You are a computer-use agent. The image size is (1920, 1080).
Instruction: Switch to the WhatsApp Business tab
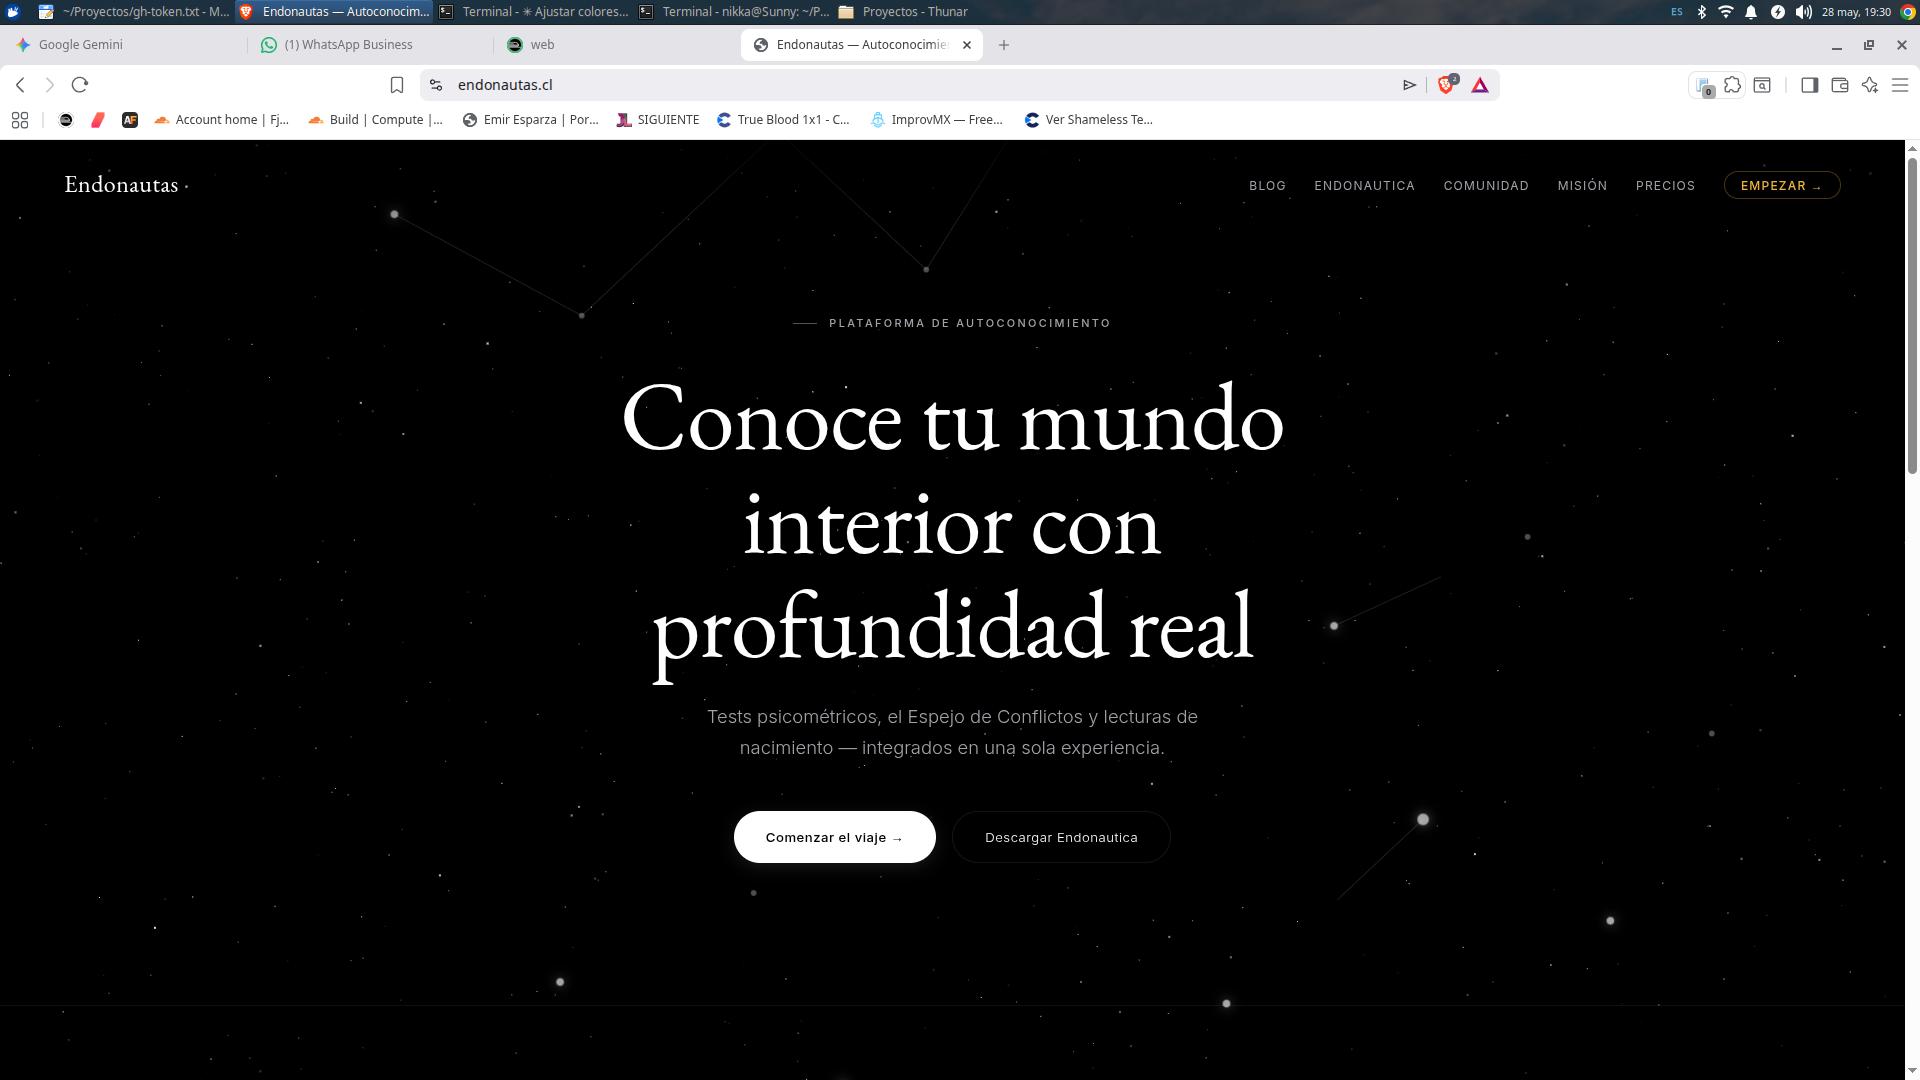pyautogui.click(x=370, y=45)
